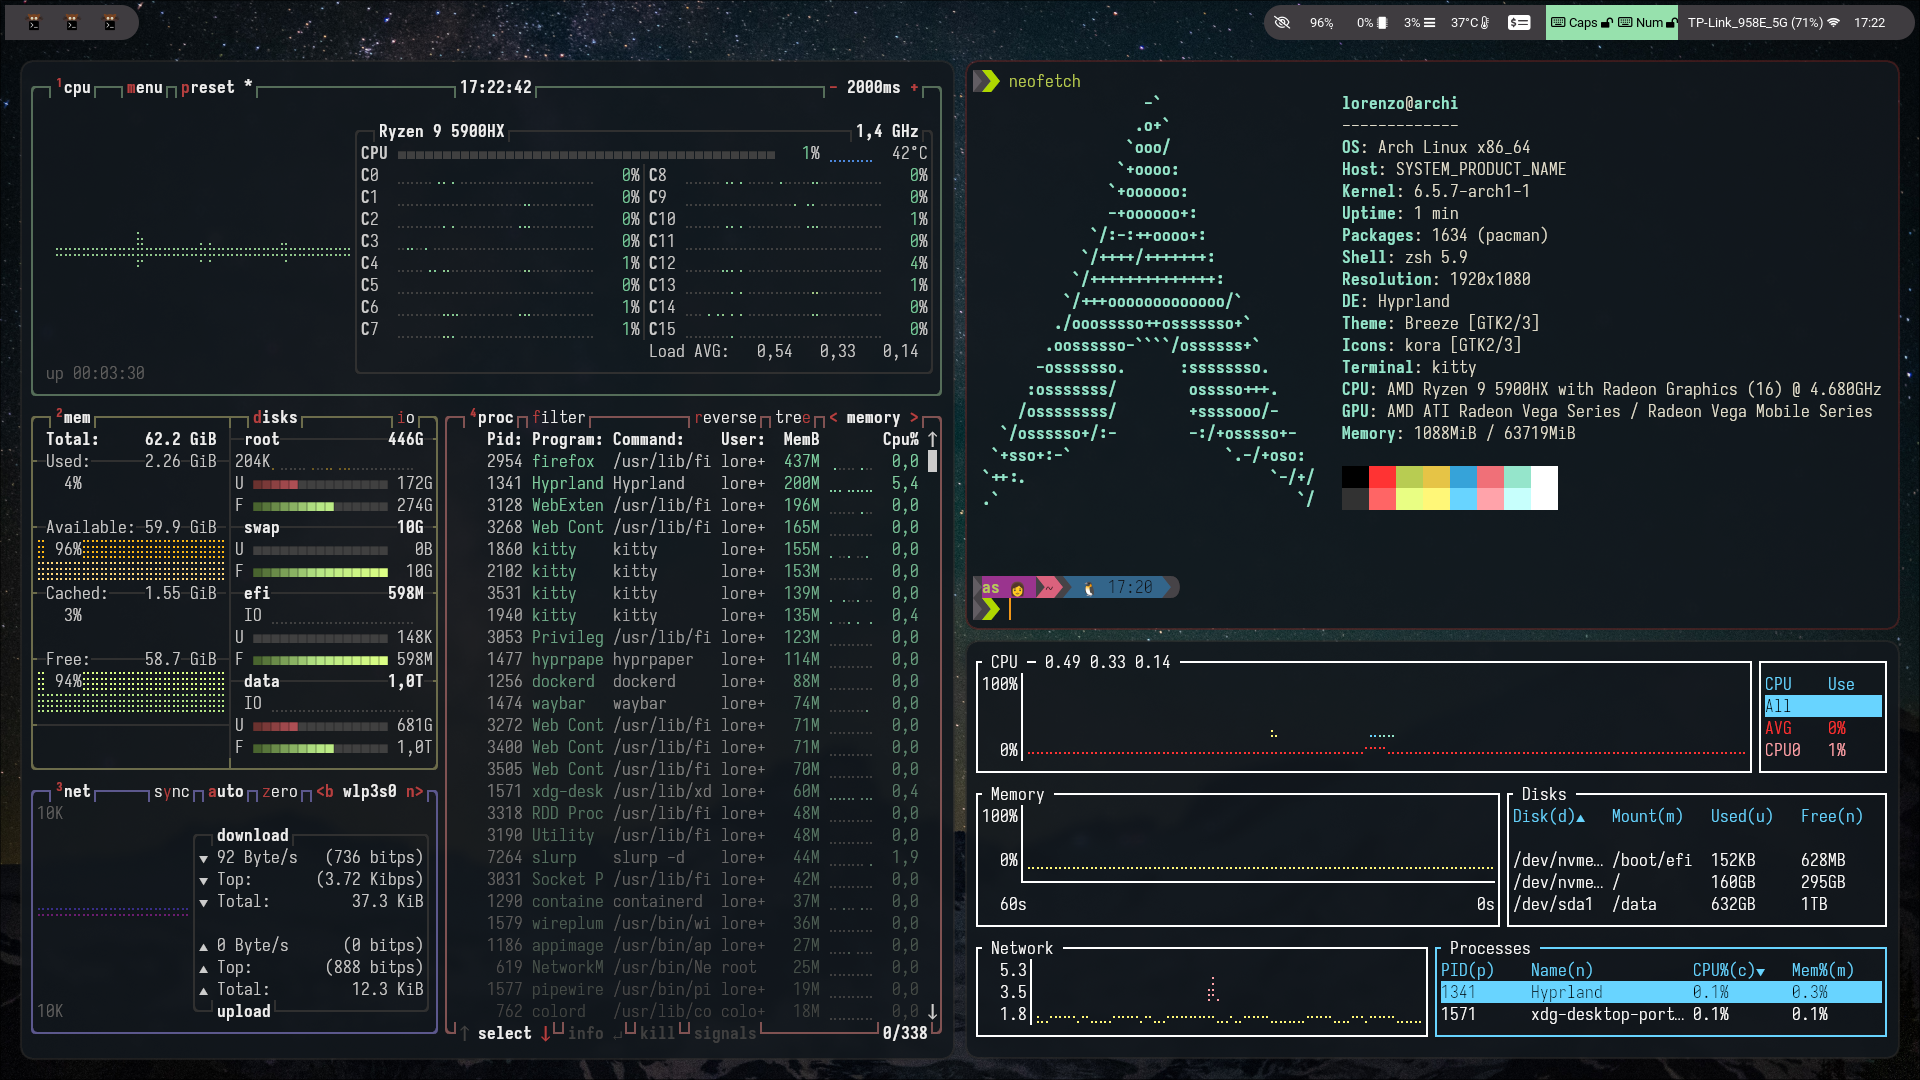The image size is (1920, 1080).
Task: Select previous sort column left of memory
Action: coord(834,417)
